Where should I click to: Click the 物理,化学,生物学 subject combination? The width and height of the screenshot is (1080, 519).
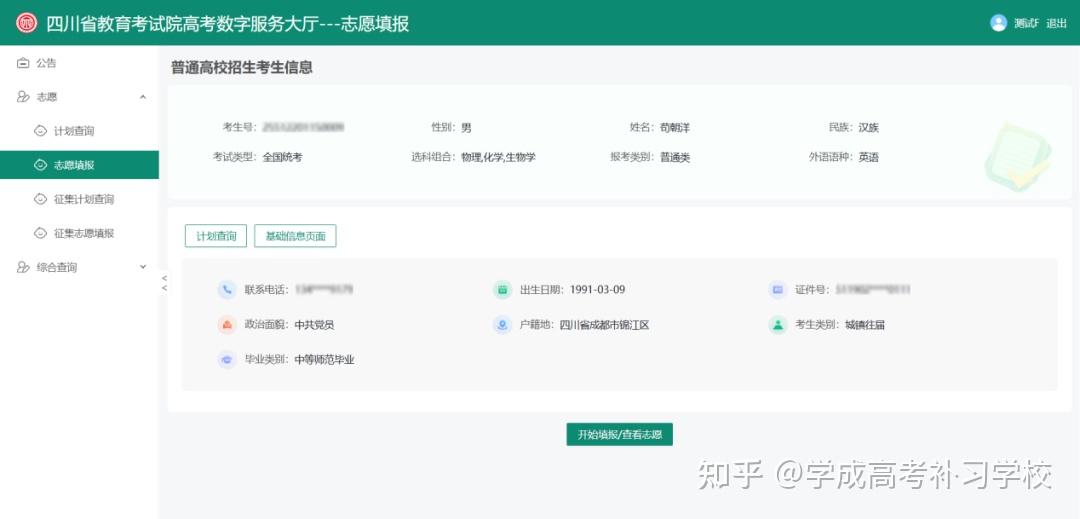click(x=498, y=158)
